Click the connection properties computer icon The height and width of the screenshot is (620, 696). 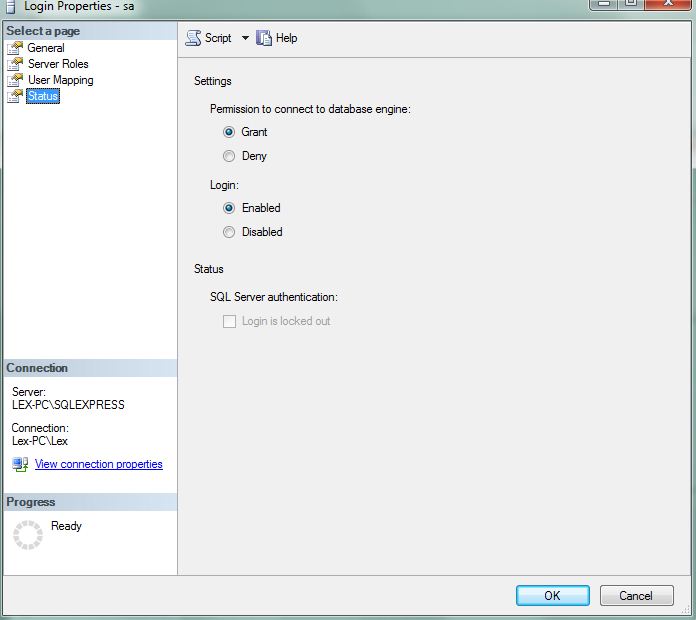[x=20, y=464]
